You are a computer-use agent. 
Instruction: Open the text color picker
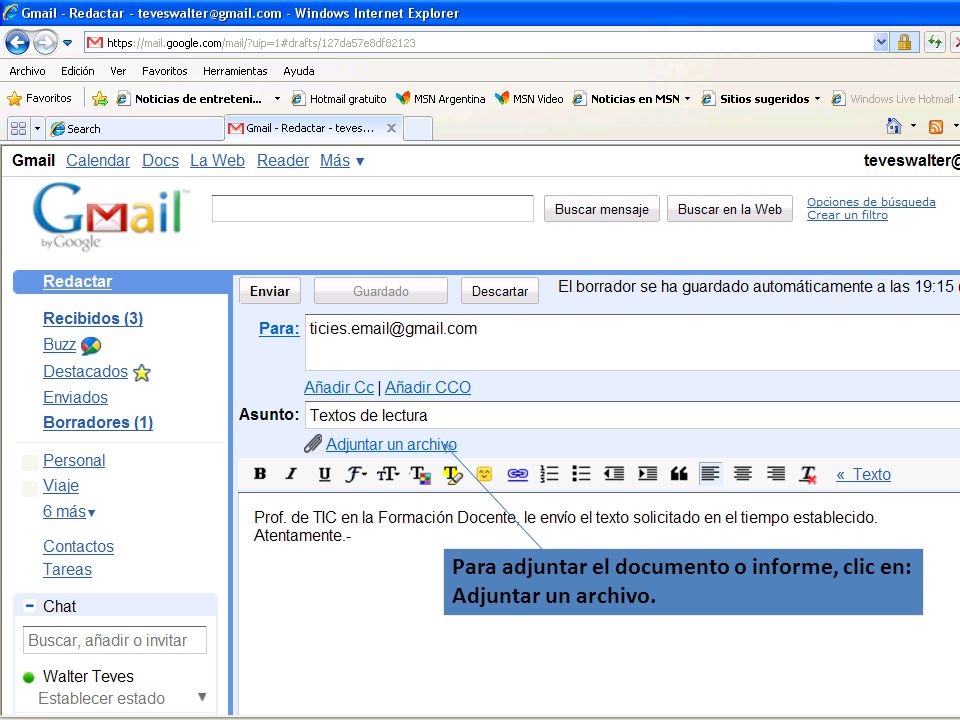click(x=421, y=474)
